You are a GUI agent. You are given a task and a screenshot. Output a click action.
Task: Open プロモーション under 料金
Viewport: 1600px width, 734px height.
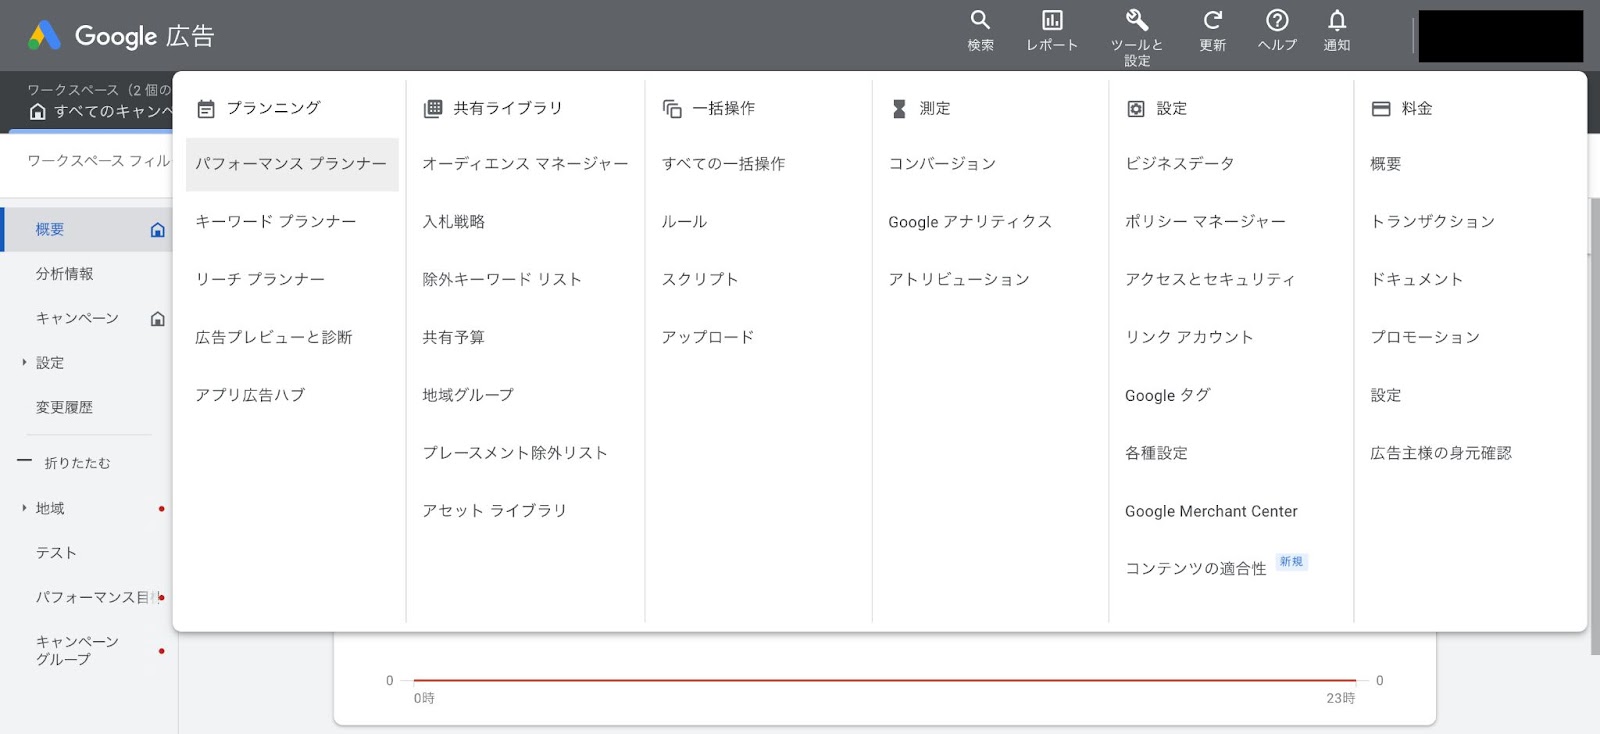point(1425,338)
